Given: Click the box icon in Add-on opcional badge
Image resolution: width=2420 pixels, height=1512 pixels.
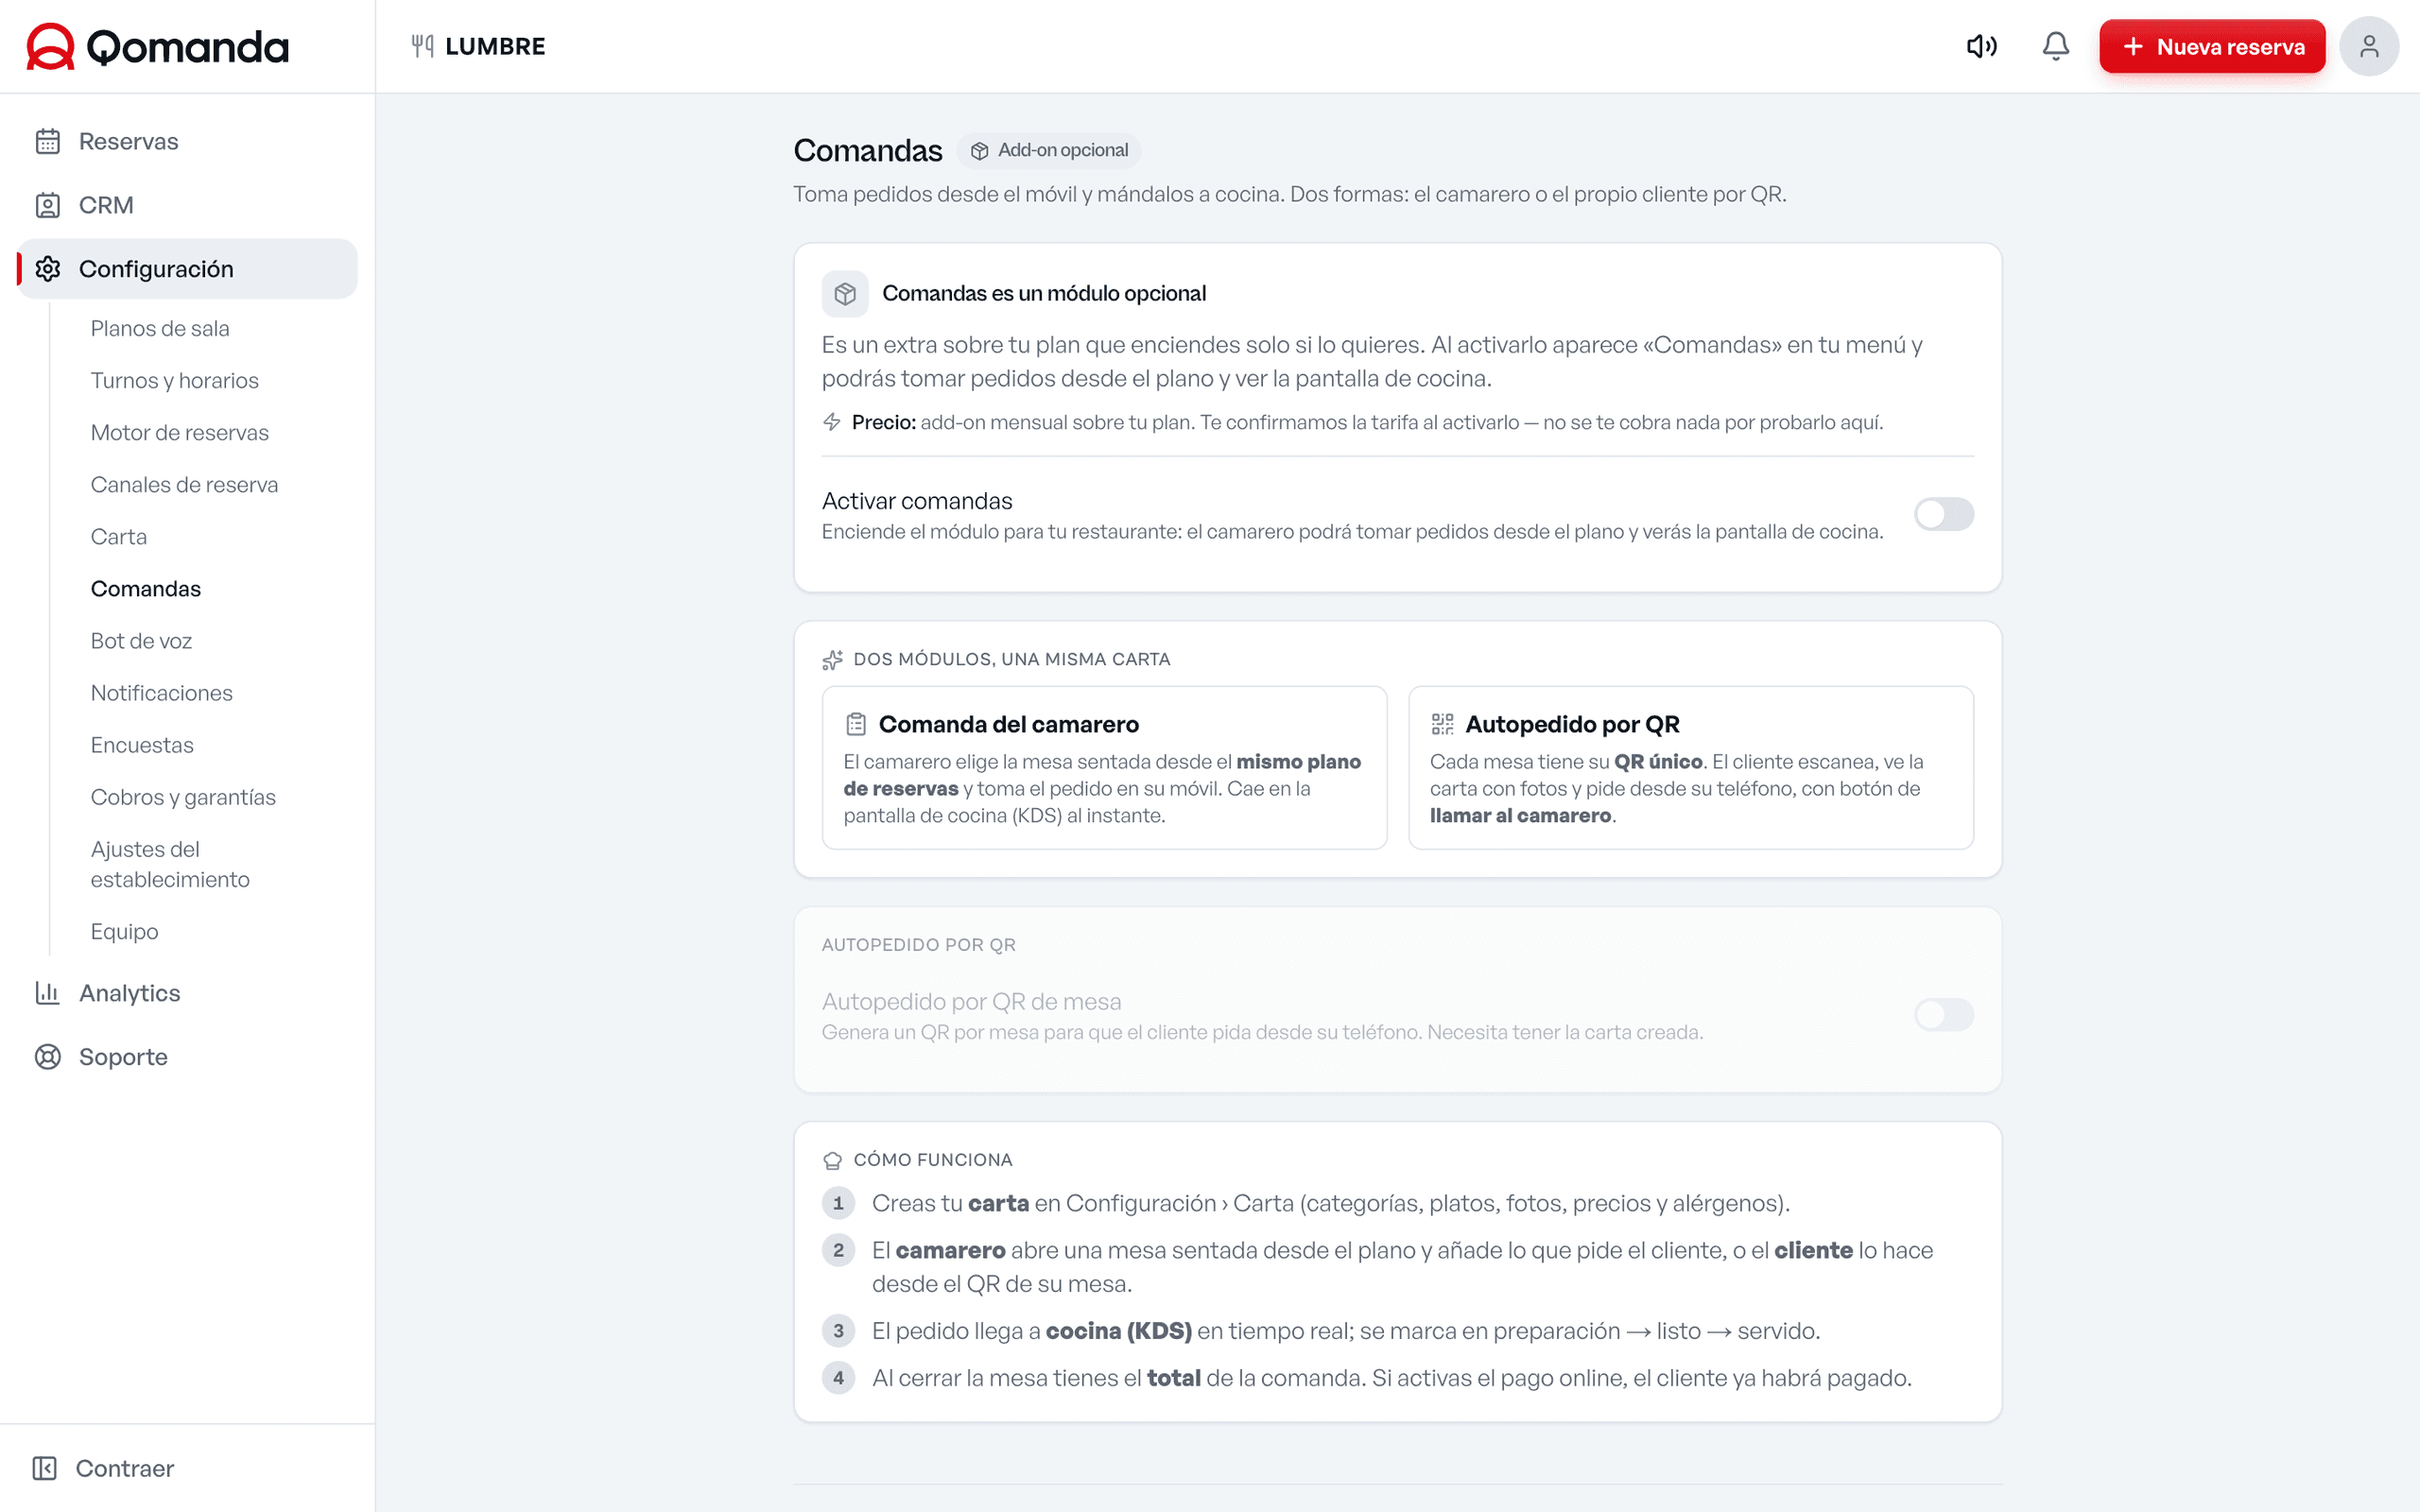Looking at the screenshot, I should tap(980, 150).
